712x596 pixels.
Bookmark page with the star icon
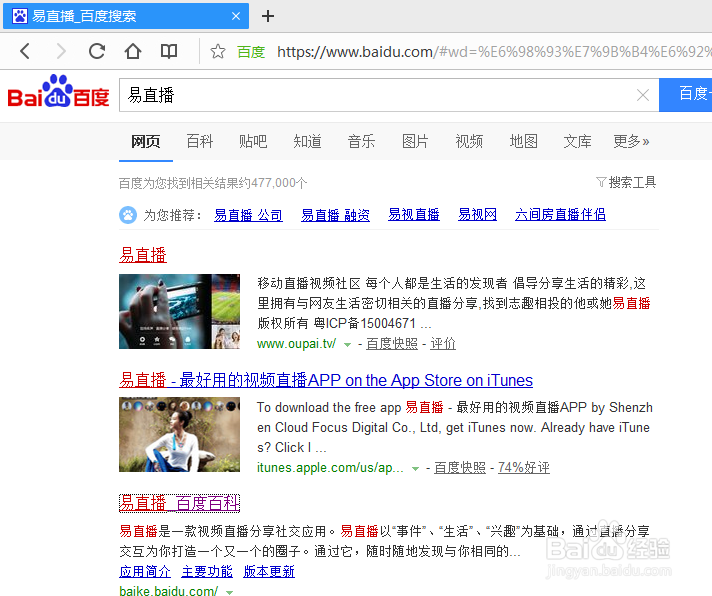pyautogui.click(x=218, y=51)
